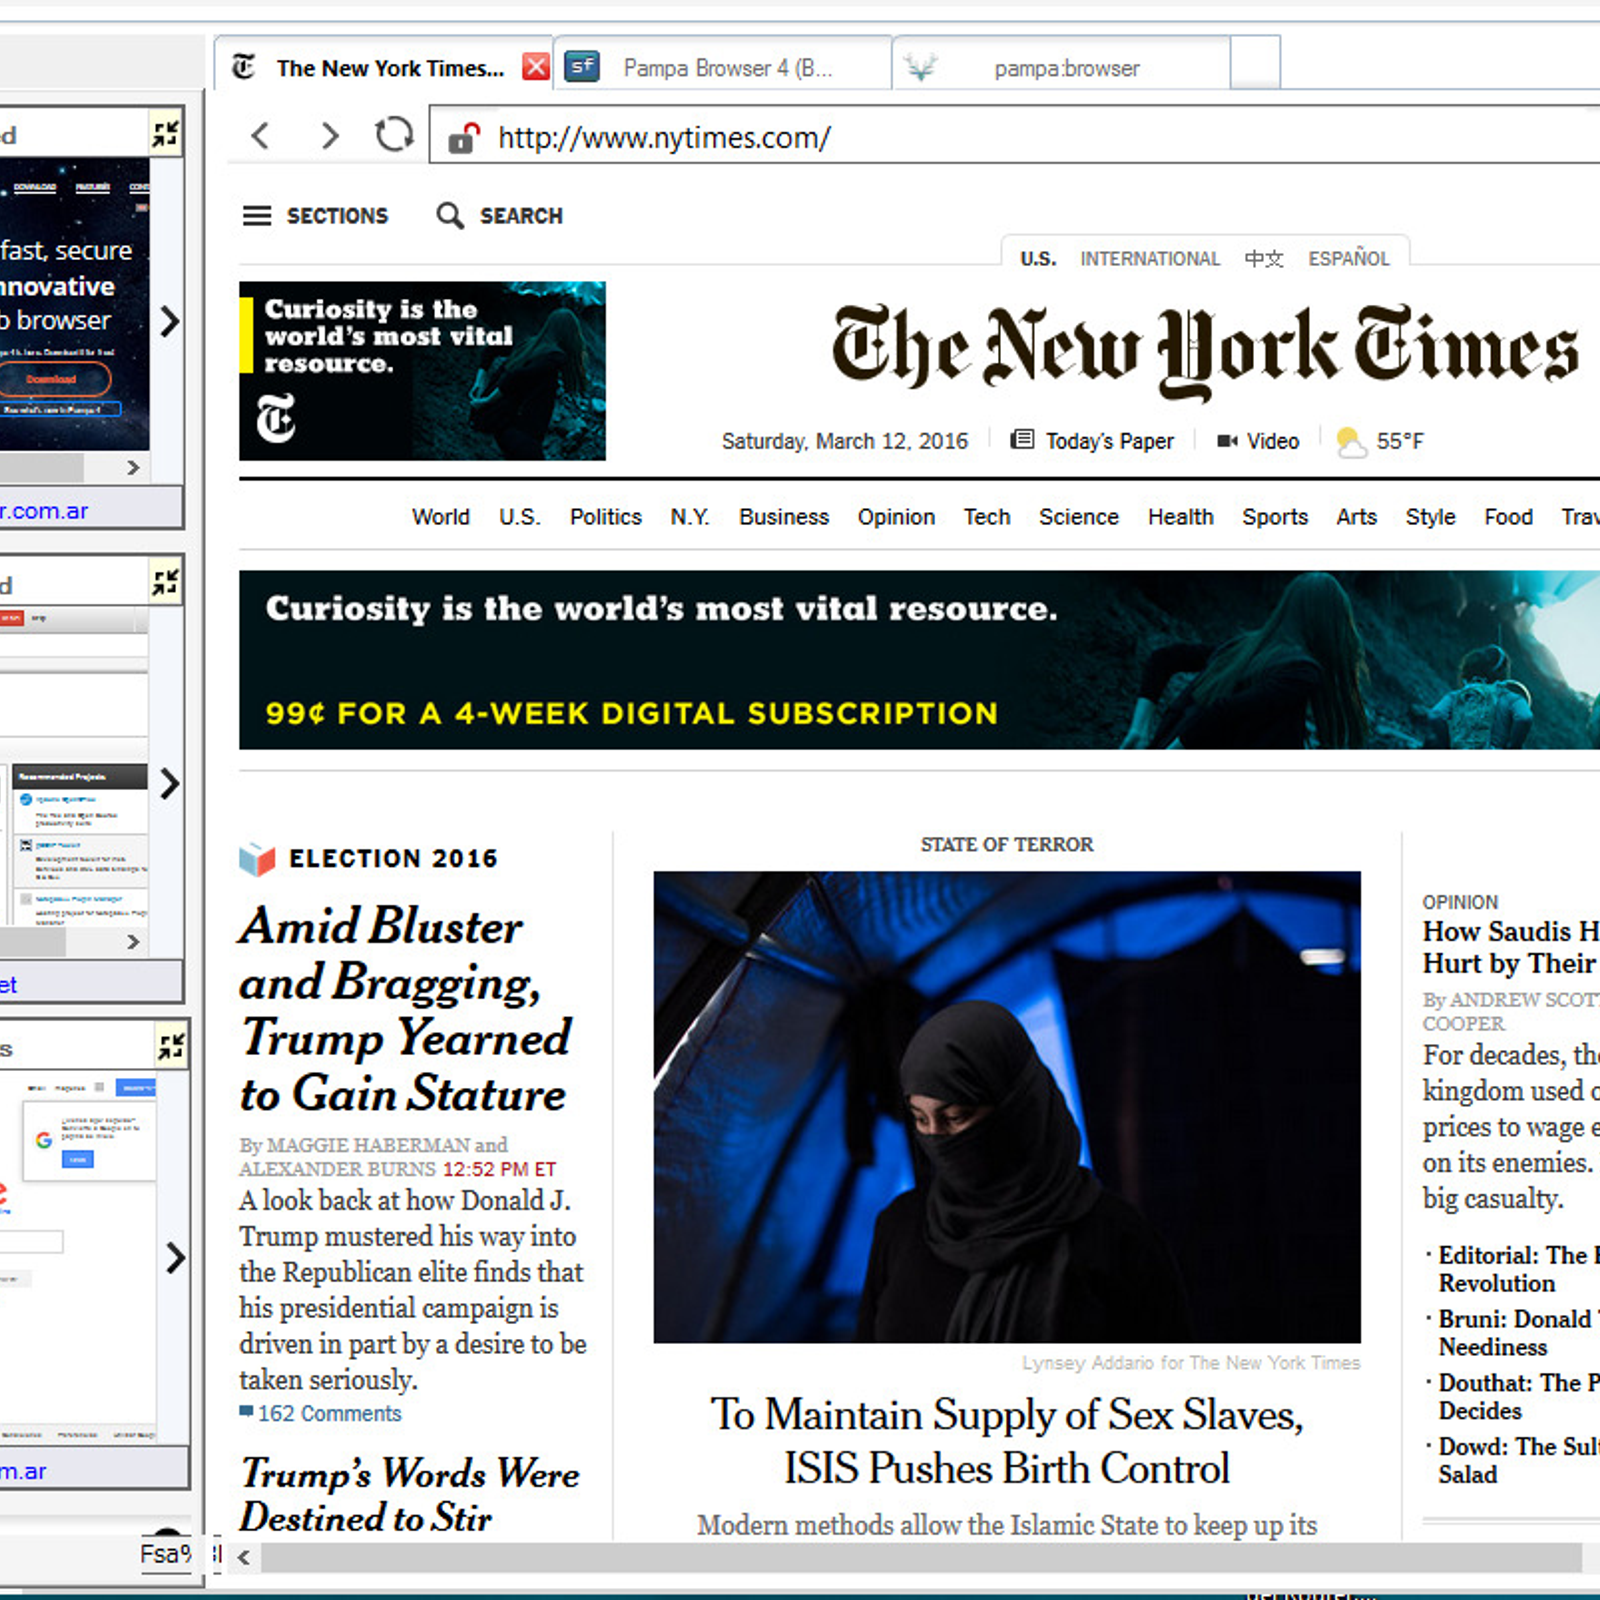Select the U.S. edition

click(1037, 259)
